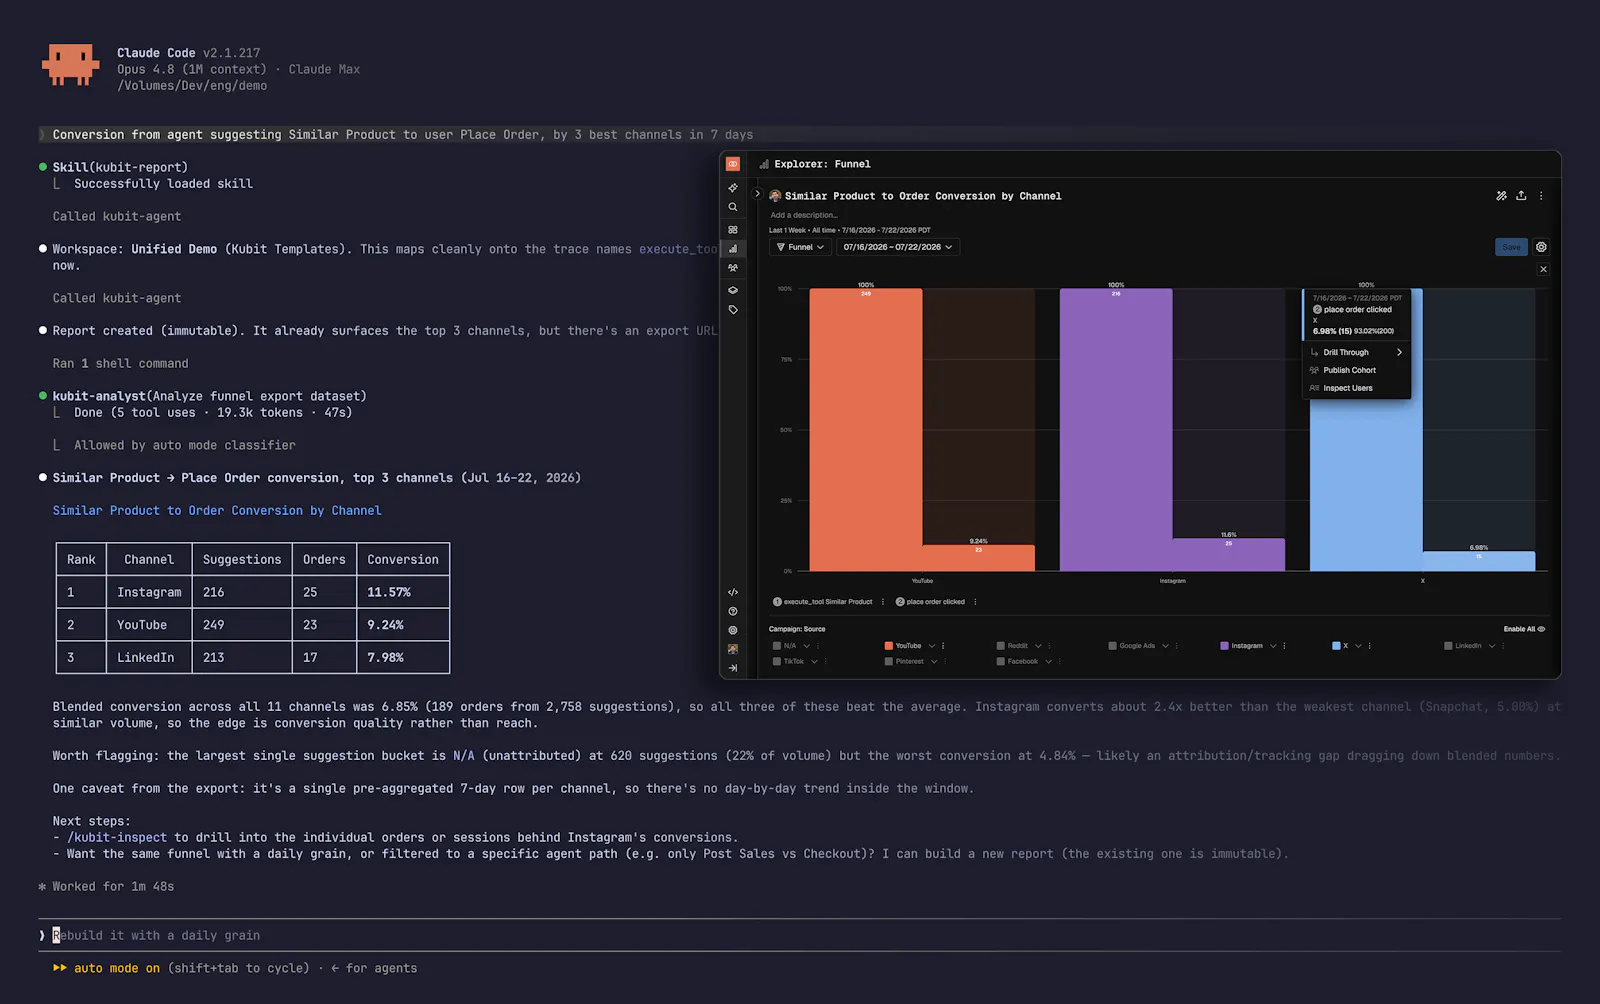Expand the YouTube legend chevron

(932, 646)
